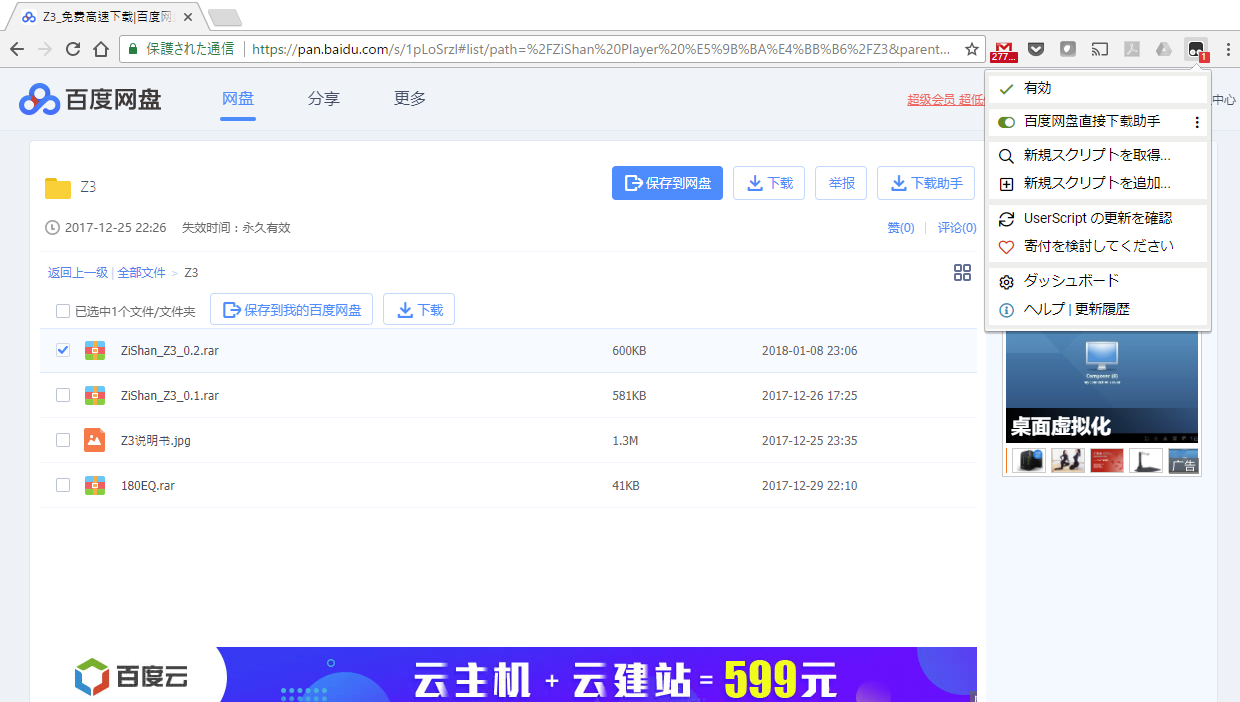
Task: Click the Evernote-style gray leaf extension icon
Action: [1068, 48]
